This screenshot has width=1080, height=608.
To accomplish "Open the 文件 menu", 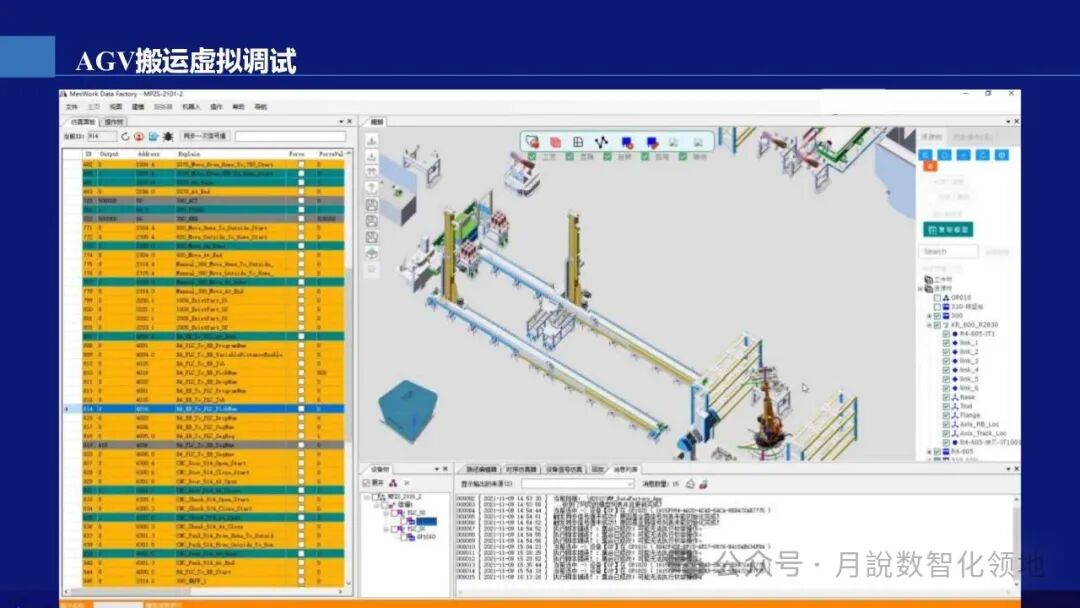I will (72, 107).
